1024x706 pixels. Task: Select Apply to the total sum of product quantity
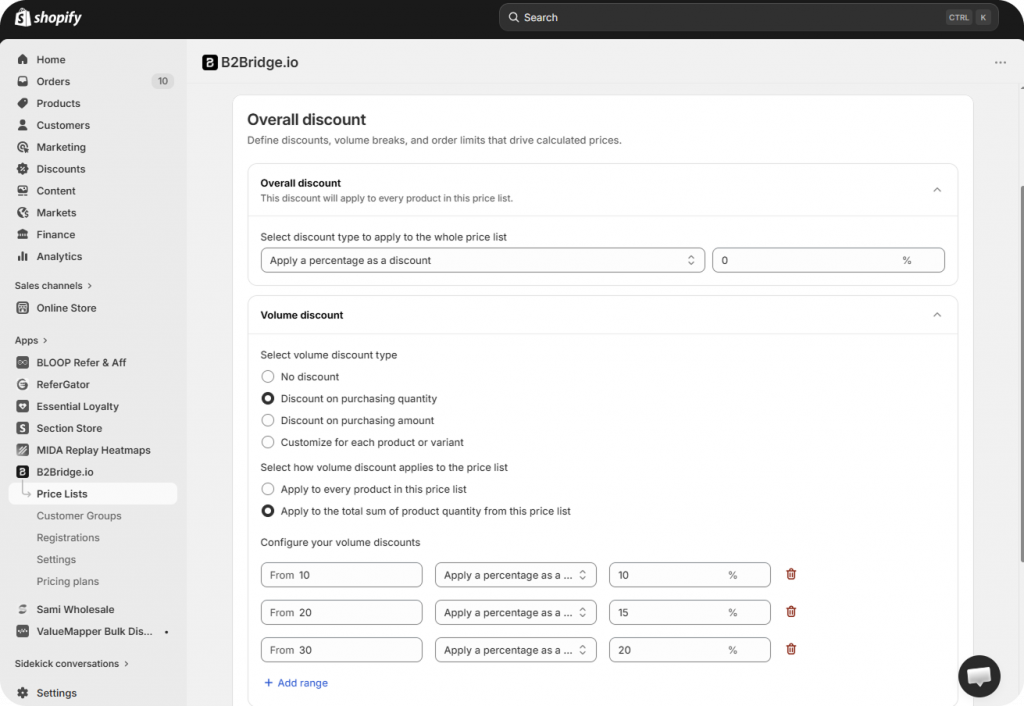click(268, 511)
